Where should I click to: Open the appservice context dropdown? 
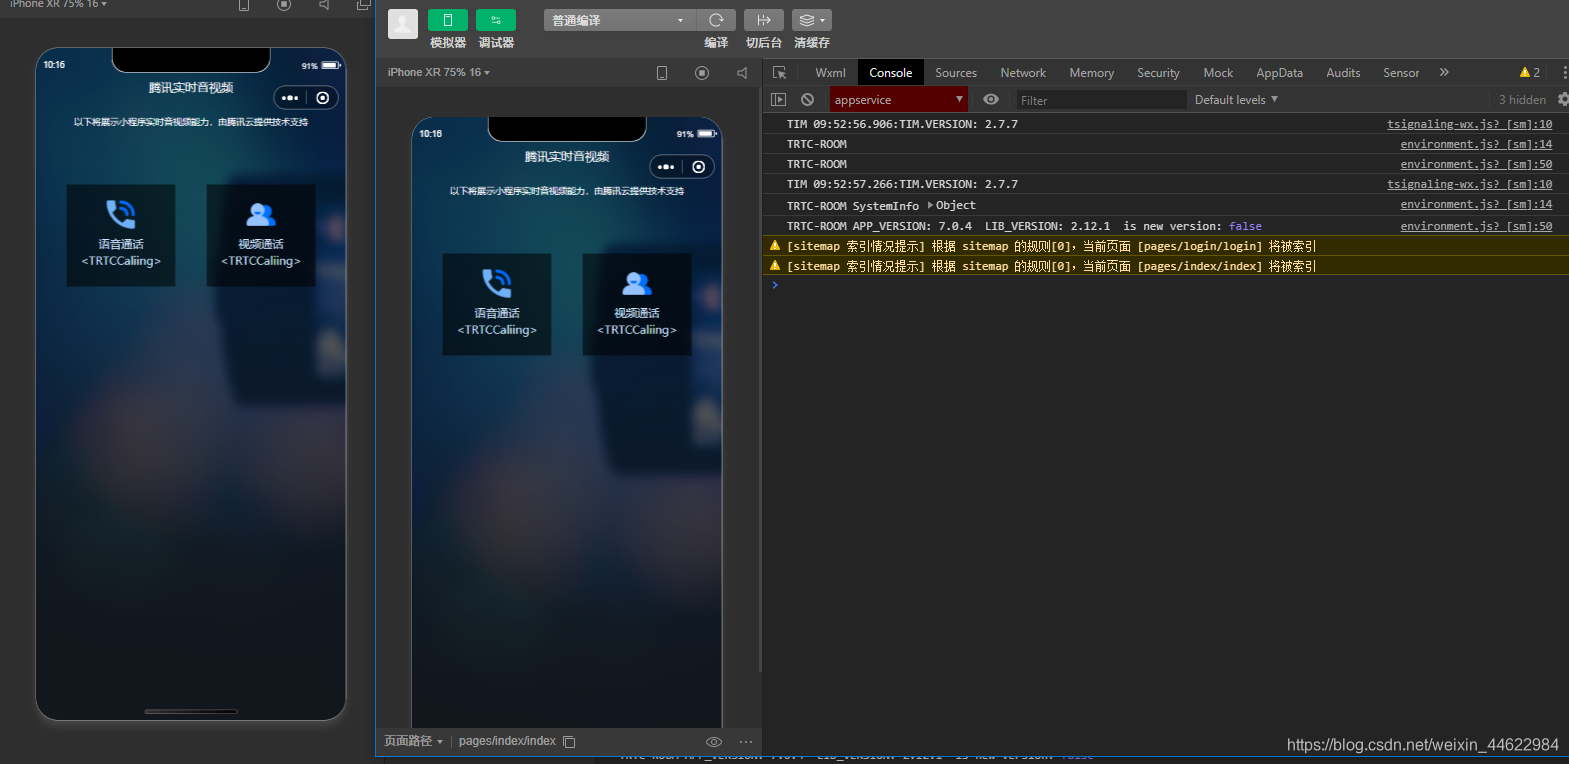(x=899, y=100)
